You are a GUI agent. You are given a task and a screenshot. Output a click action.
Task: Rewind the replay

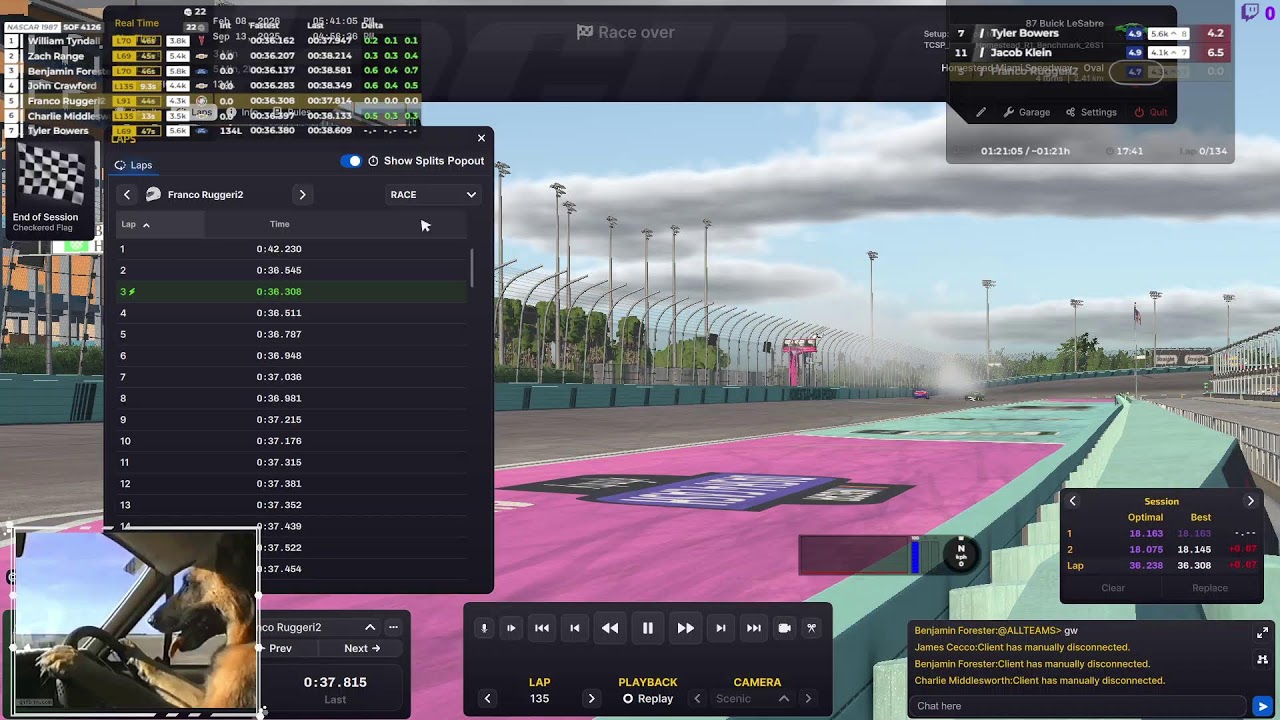tap(610, 628)
